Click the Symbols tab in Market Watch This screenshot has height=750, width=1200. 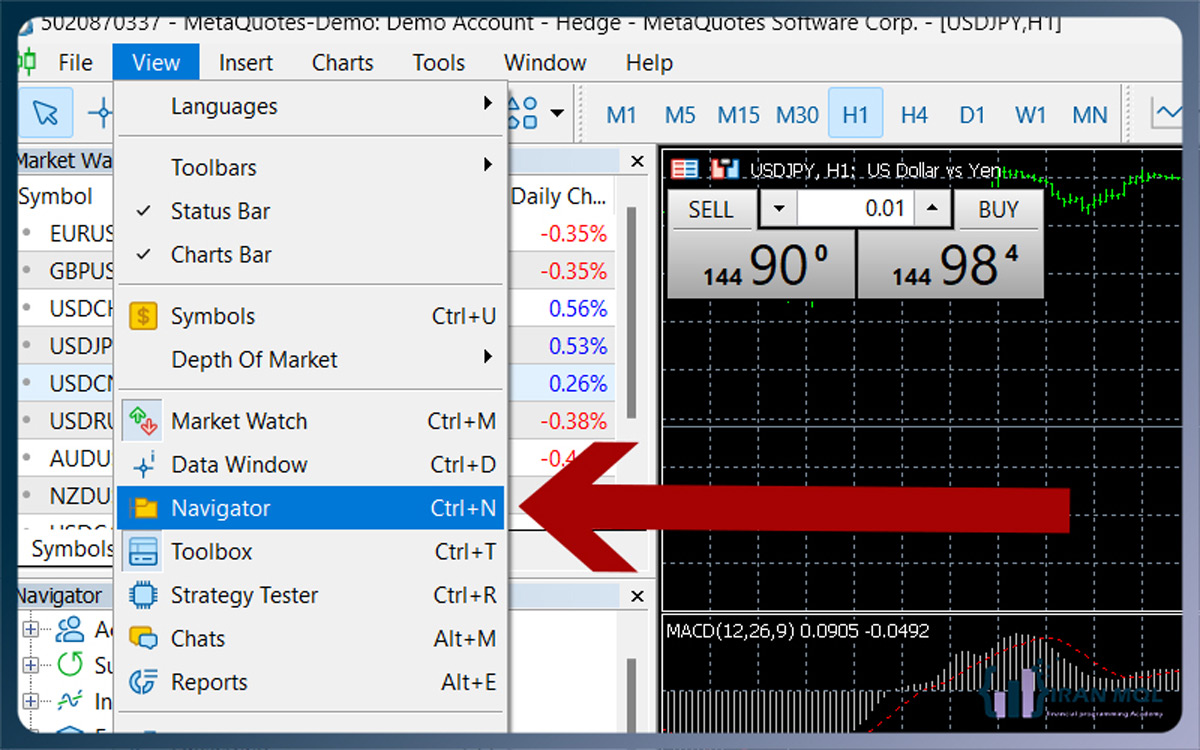pyautogui.click(x=72, y=549)
